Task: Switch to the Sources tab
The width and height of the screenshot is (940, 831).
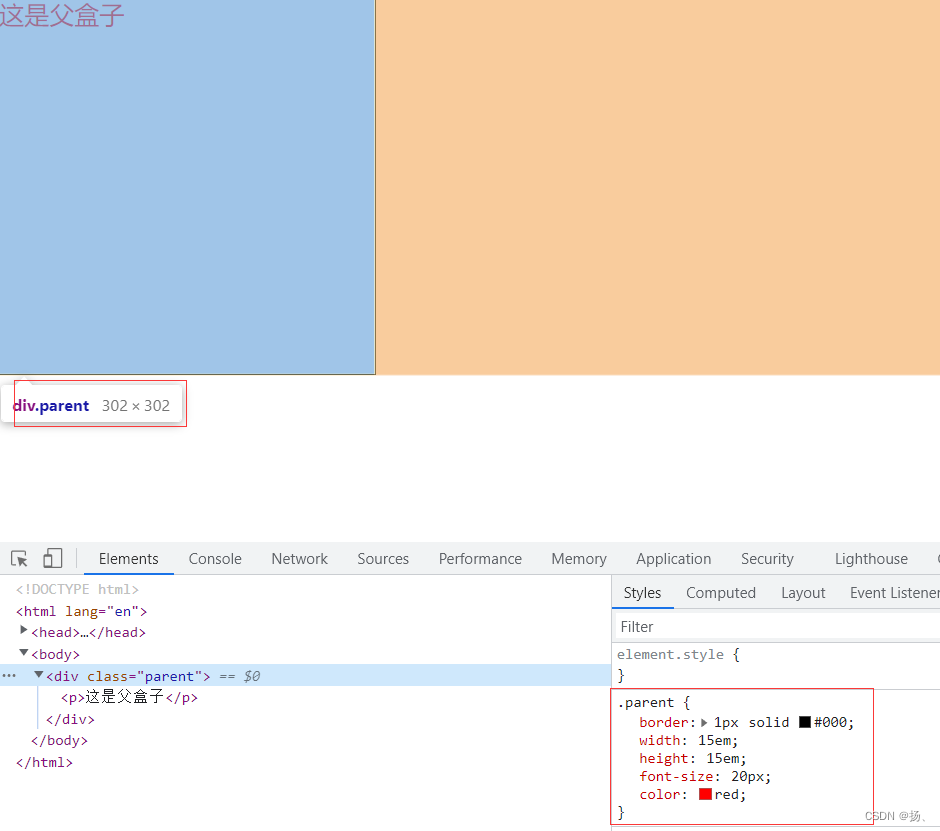Action: pos(383,559)
